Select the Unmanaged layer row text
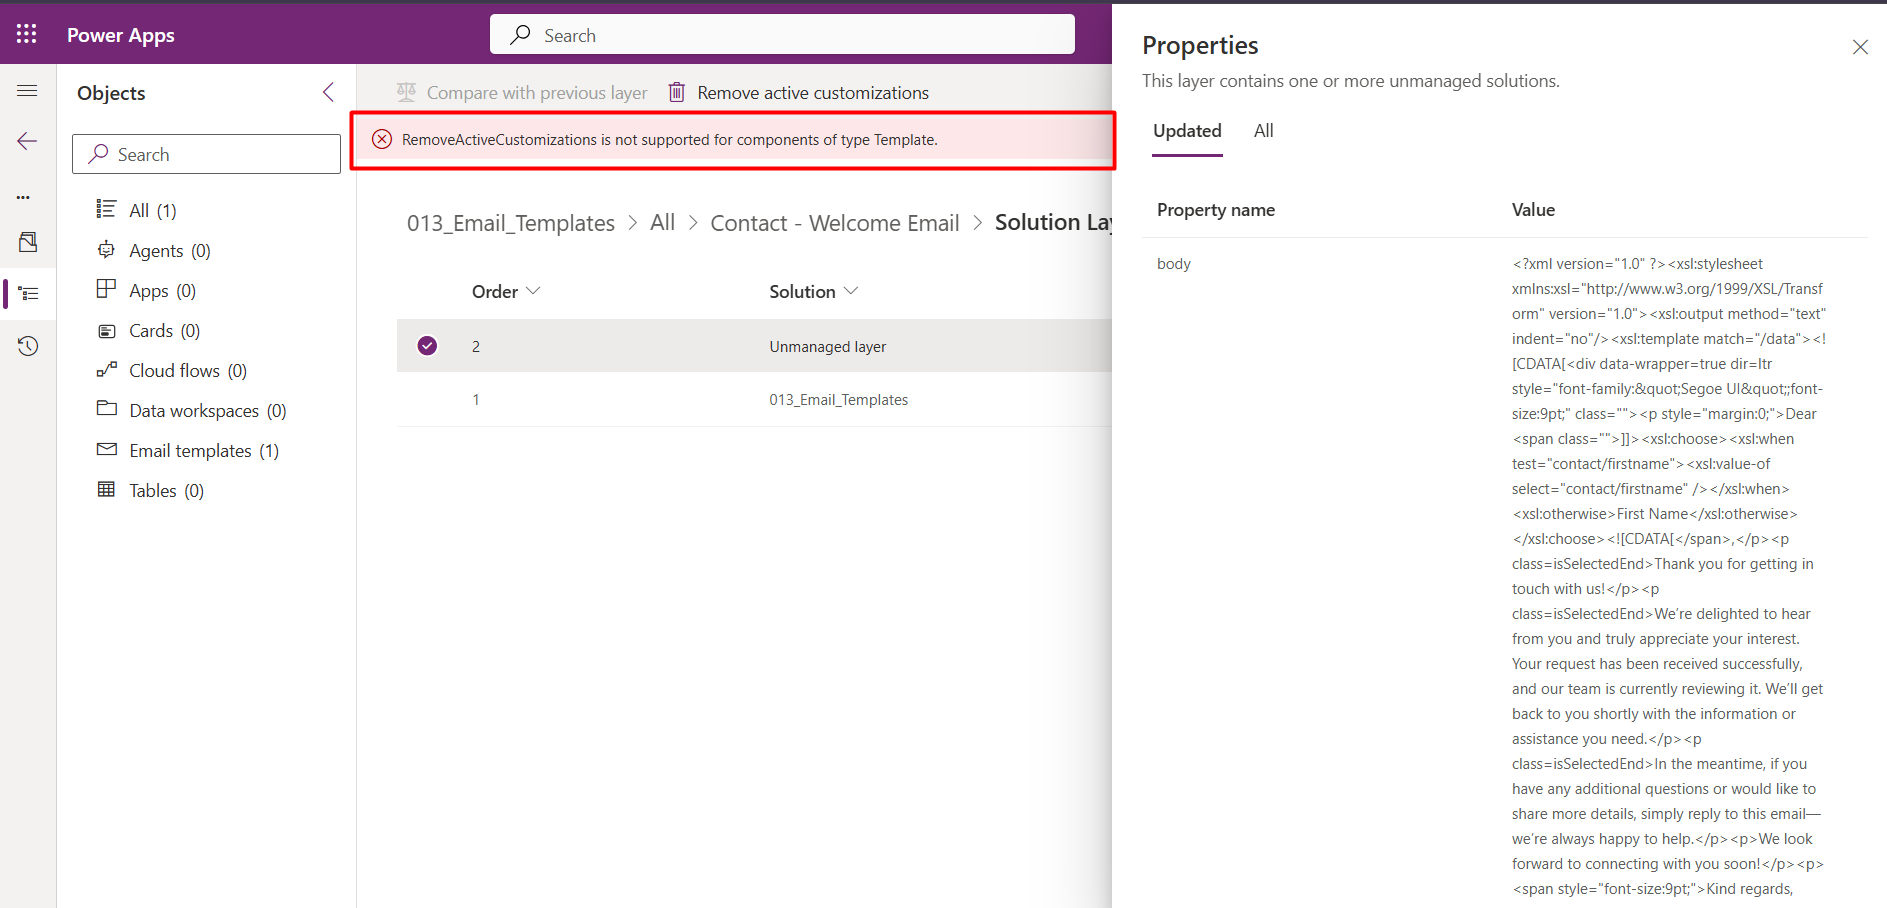Viewport: 1887px width, 908px height. (x=827, y=346)
